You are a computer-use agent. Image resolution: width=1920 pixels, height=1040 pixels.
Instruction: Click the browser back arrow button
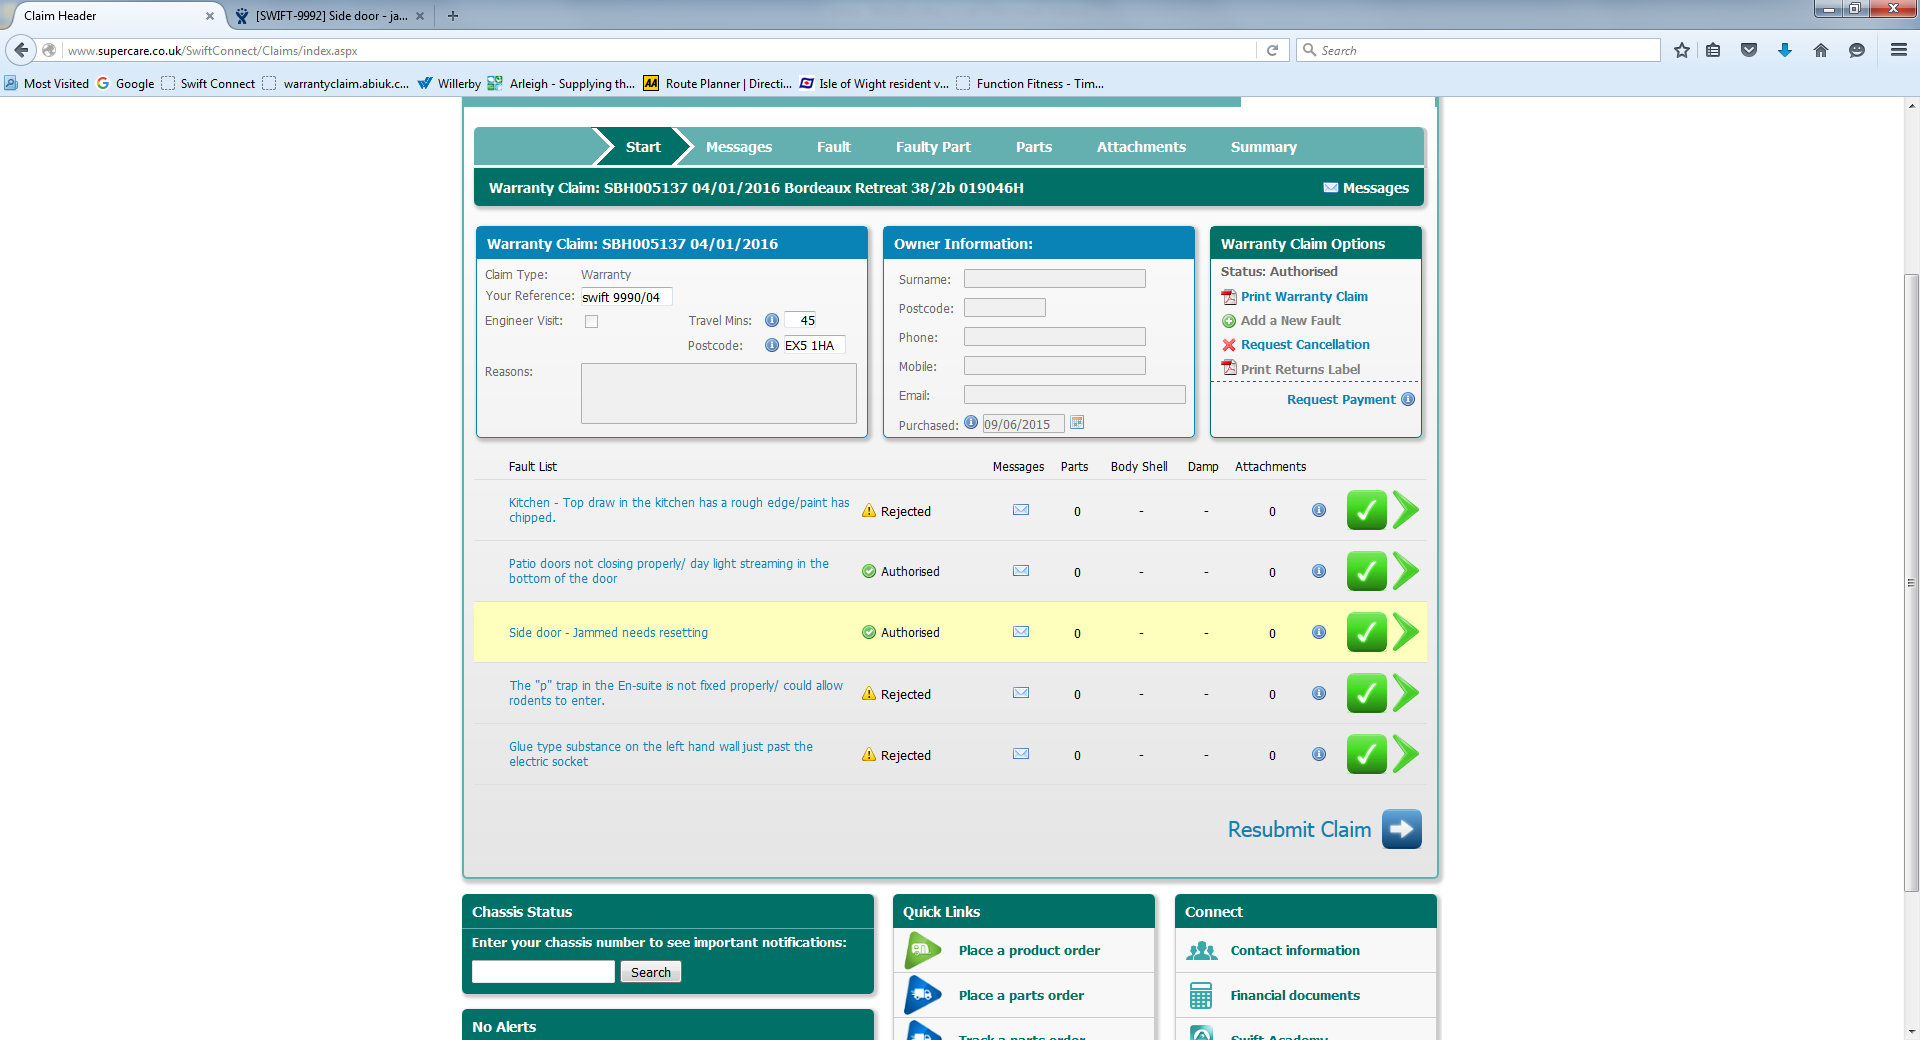click(21, 50)
